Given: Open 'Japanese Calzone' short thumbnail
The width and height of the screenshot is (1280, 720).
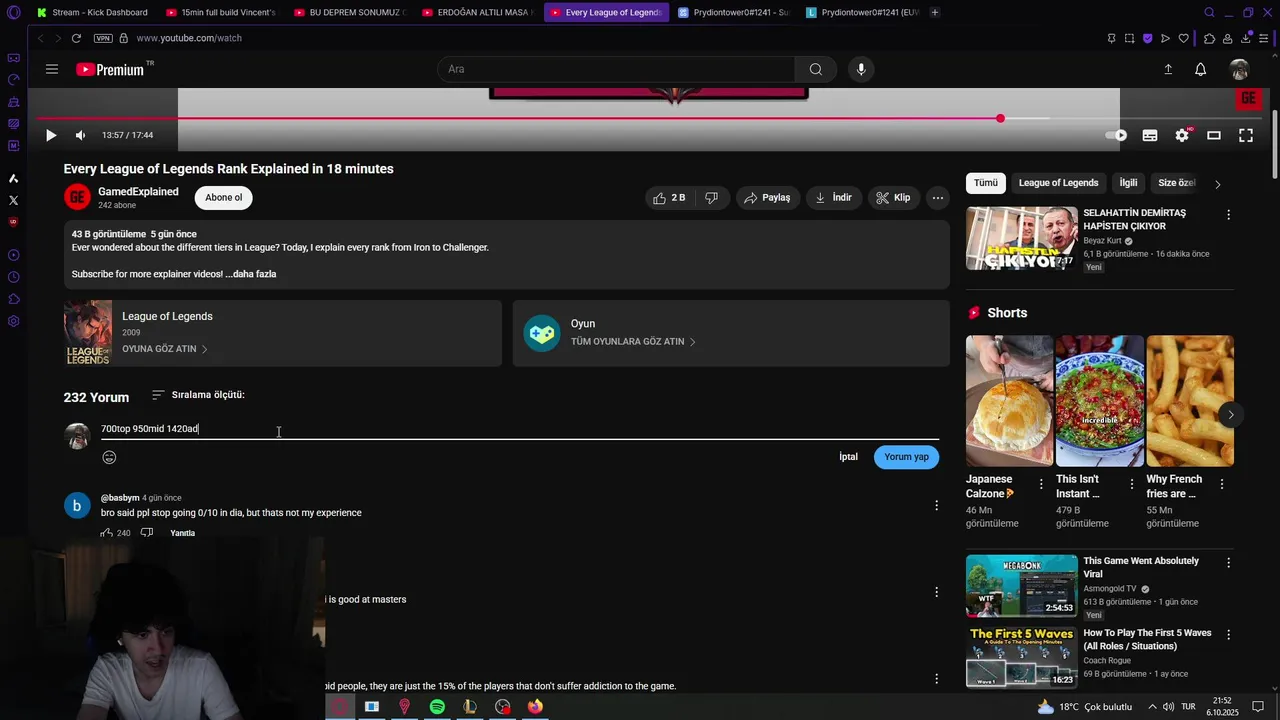Looking at the screenshot, I should (1009, 401).
